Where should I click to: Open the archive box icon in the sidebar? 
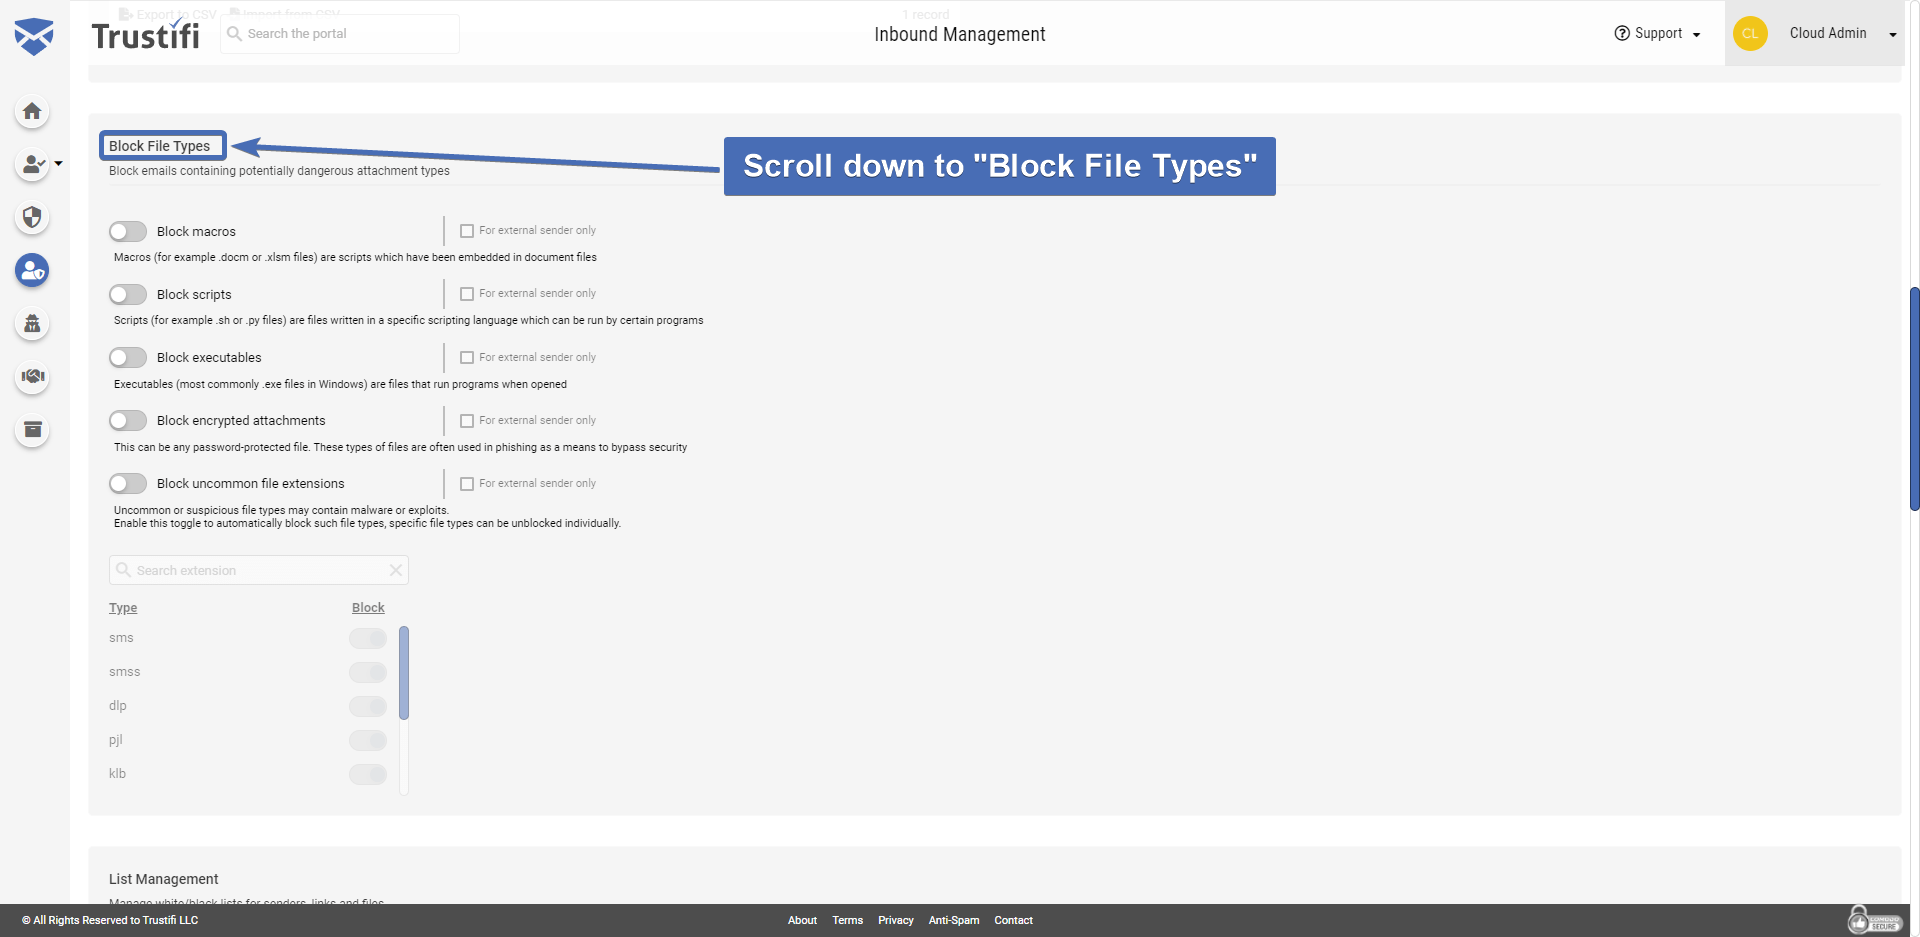[32, 430]
